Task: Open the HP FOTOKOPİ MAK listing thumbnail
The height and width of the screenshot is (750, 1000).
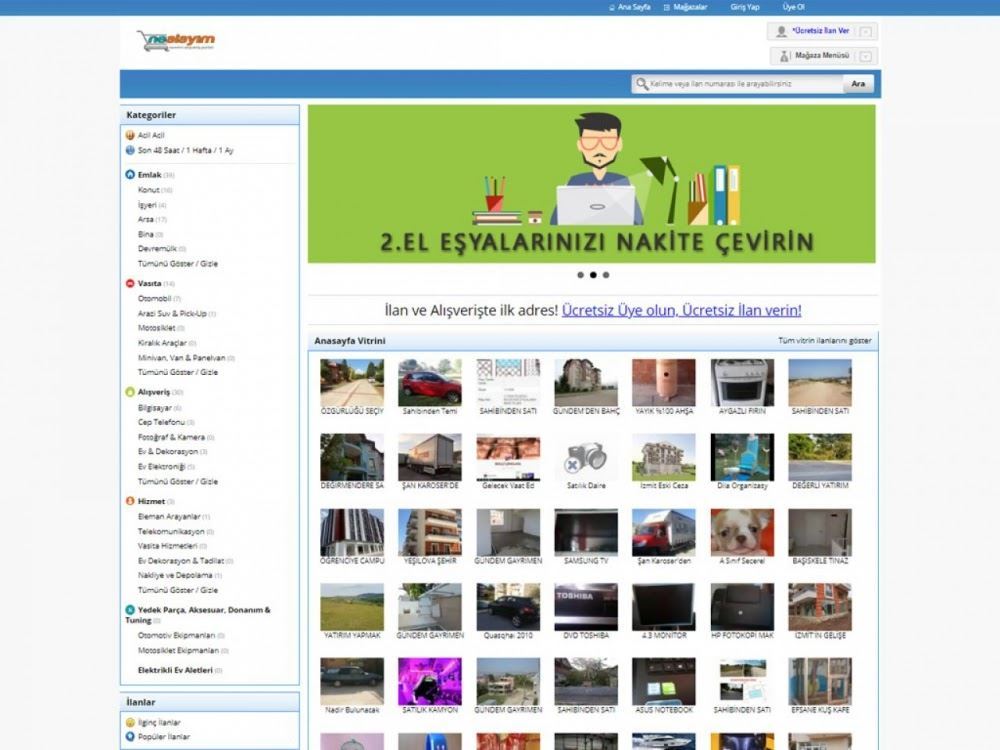Action: [742, 607]
